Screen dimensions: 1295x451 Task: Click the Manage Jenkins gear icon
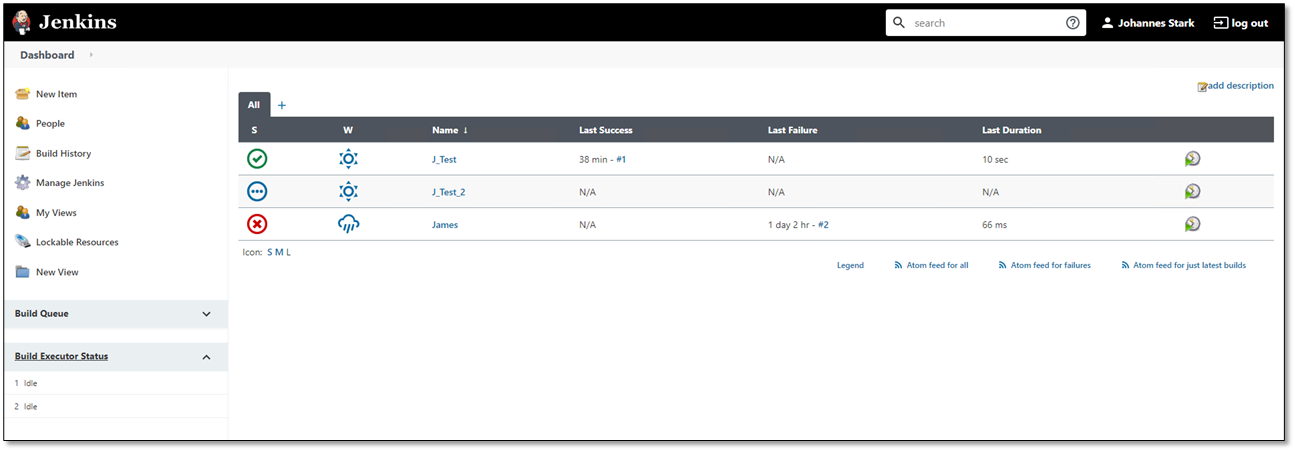[x=22, y=183]
